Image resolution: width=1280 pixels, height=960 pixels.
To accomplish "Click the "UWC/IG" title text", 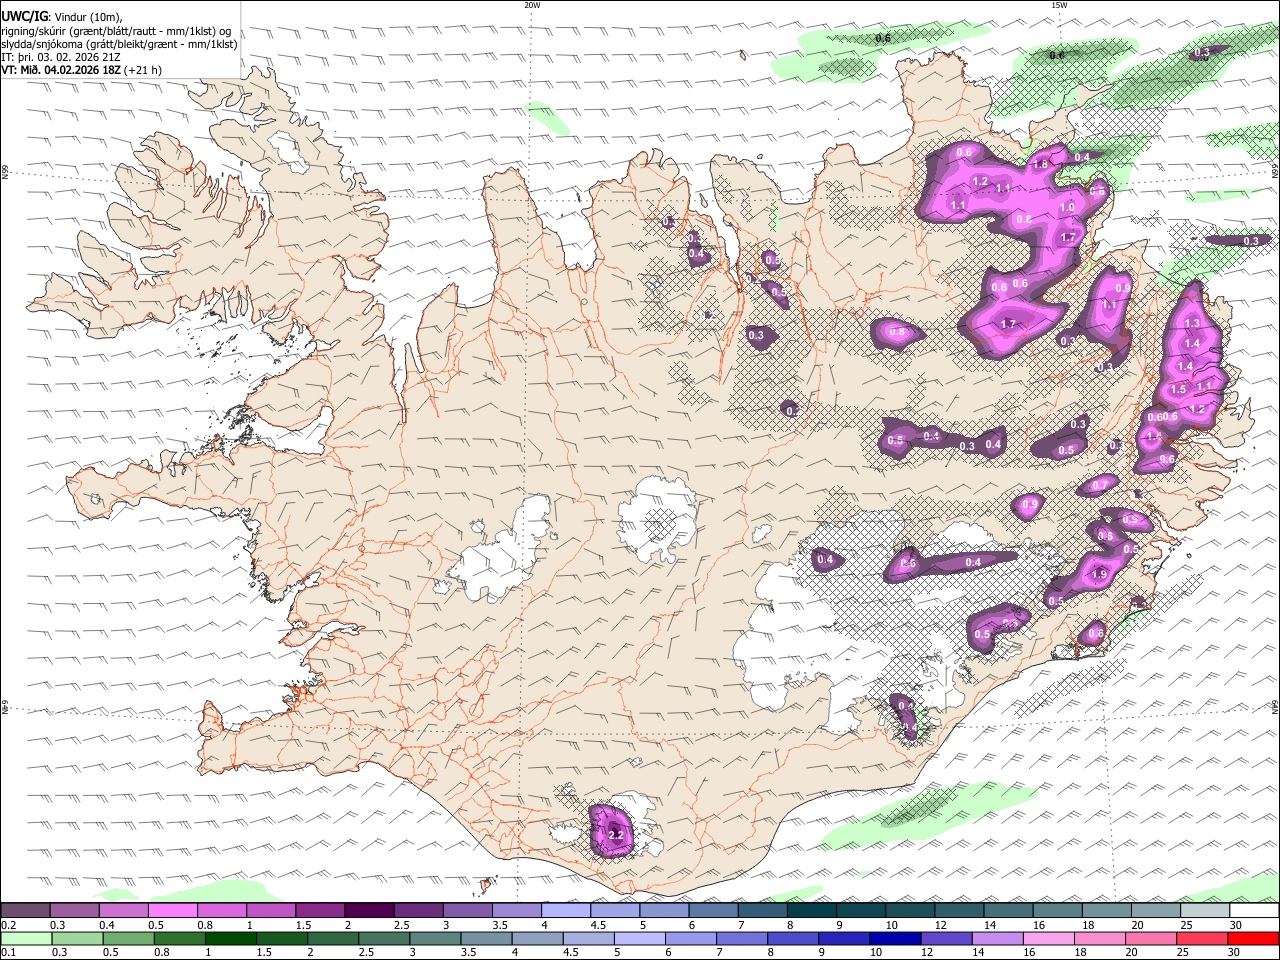I will click(x=24, y=17).
